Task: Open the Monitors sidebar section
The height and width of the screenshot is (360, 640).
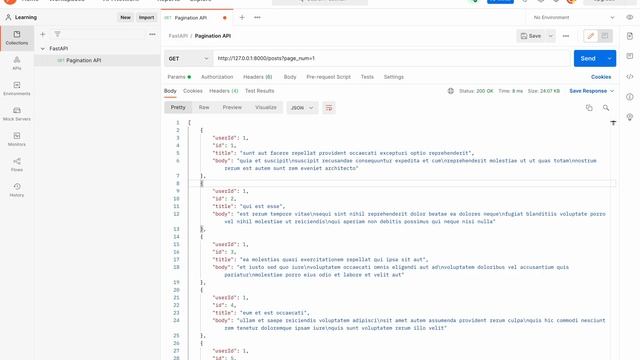Action: (17, 139)
